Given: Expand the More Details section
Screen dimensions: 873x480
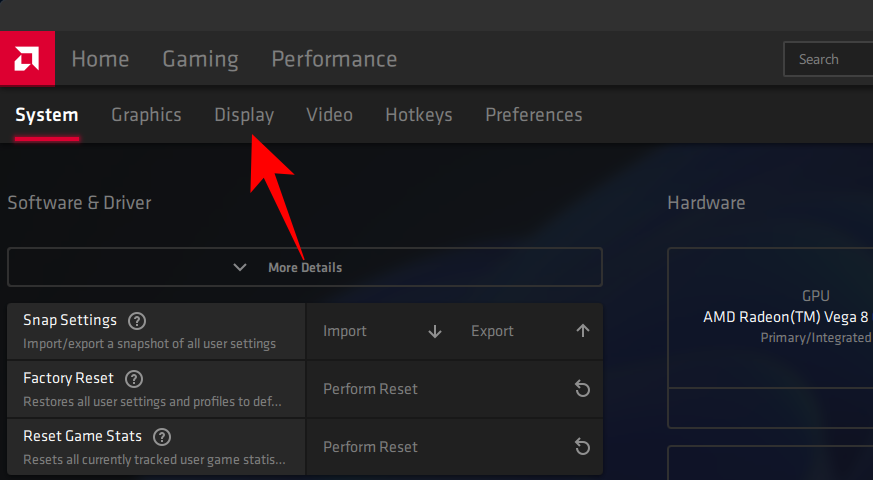Looking at the screenshot, I should coord(304,268).
